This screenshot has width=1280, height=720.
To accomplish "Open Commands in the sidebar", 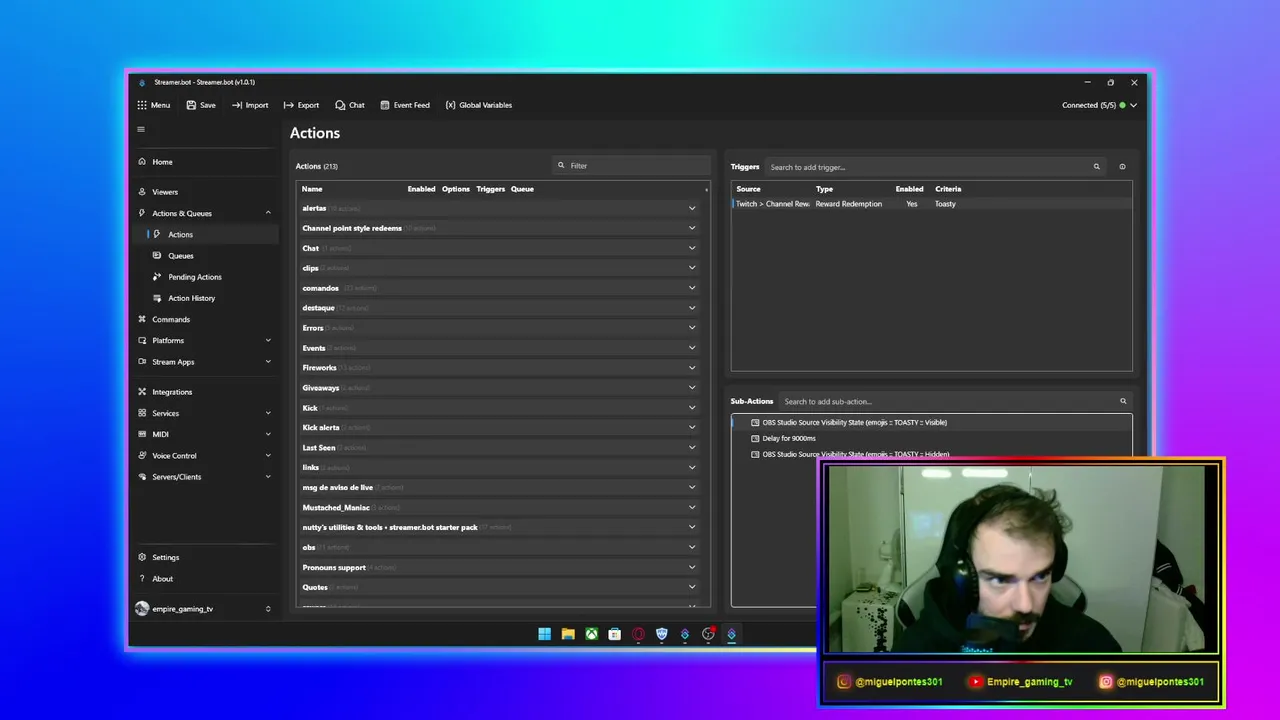I will [205, 319].
